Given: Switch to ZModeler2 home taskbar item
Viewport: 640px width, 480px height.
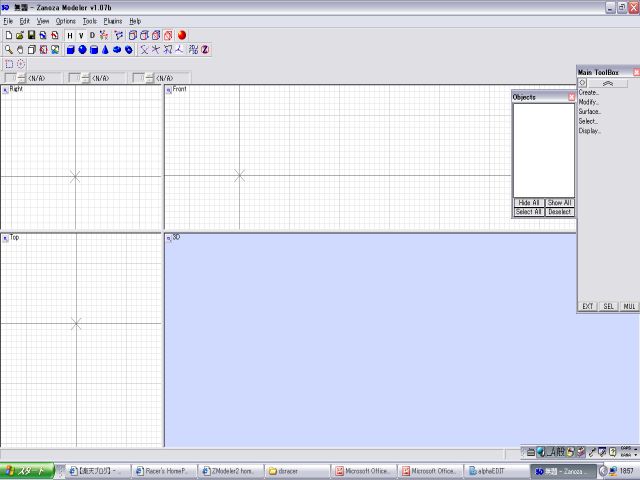Looking at the screenshot, I should (230, 471).
